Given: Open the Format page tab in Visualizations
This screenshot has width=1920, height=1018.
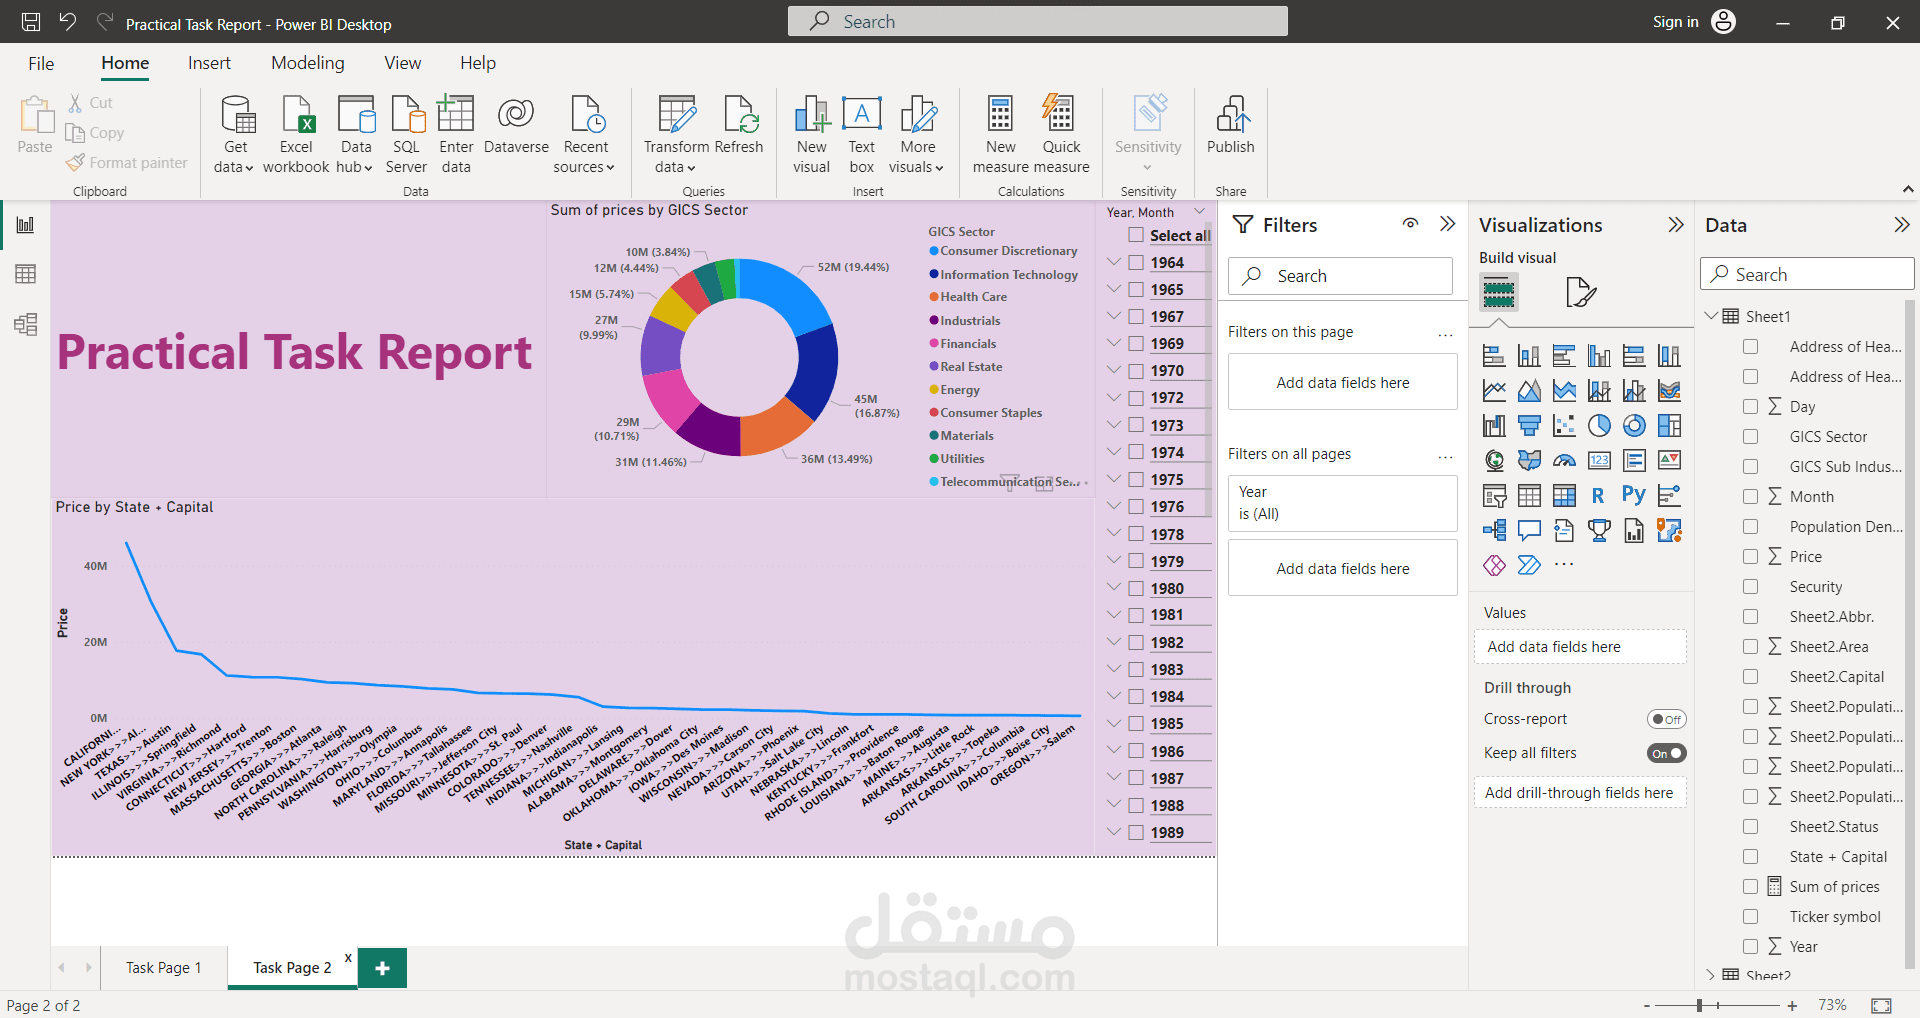Looking at the screenshot, I should pos(1581,292).
